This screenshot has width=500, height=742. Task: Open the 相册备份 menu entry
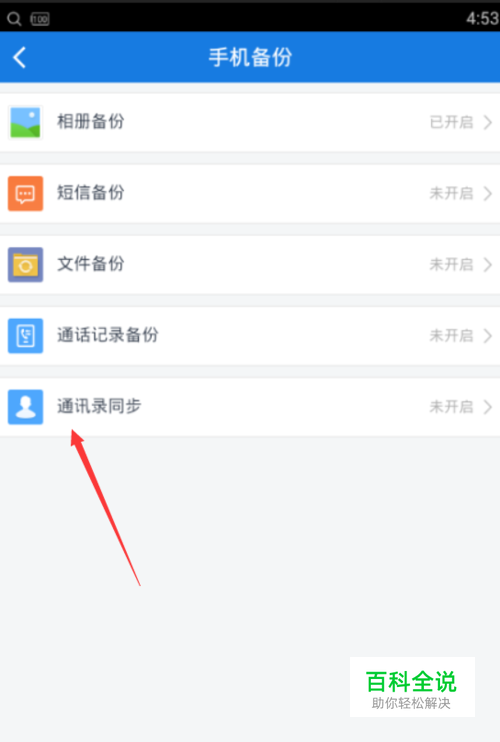point(250,123)
